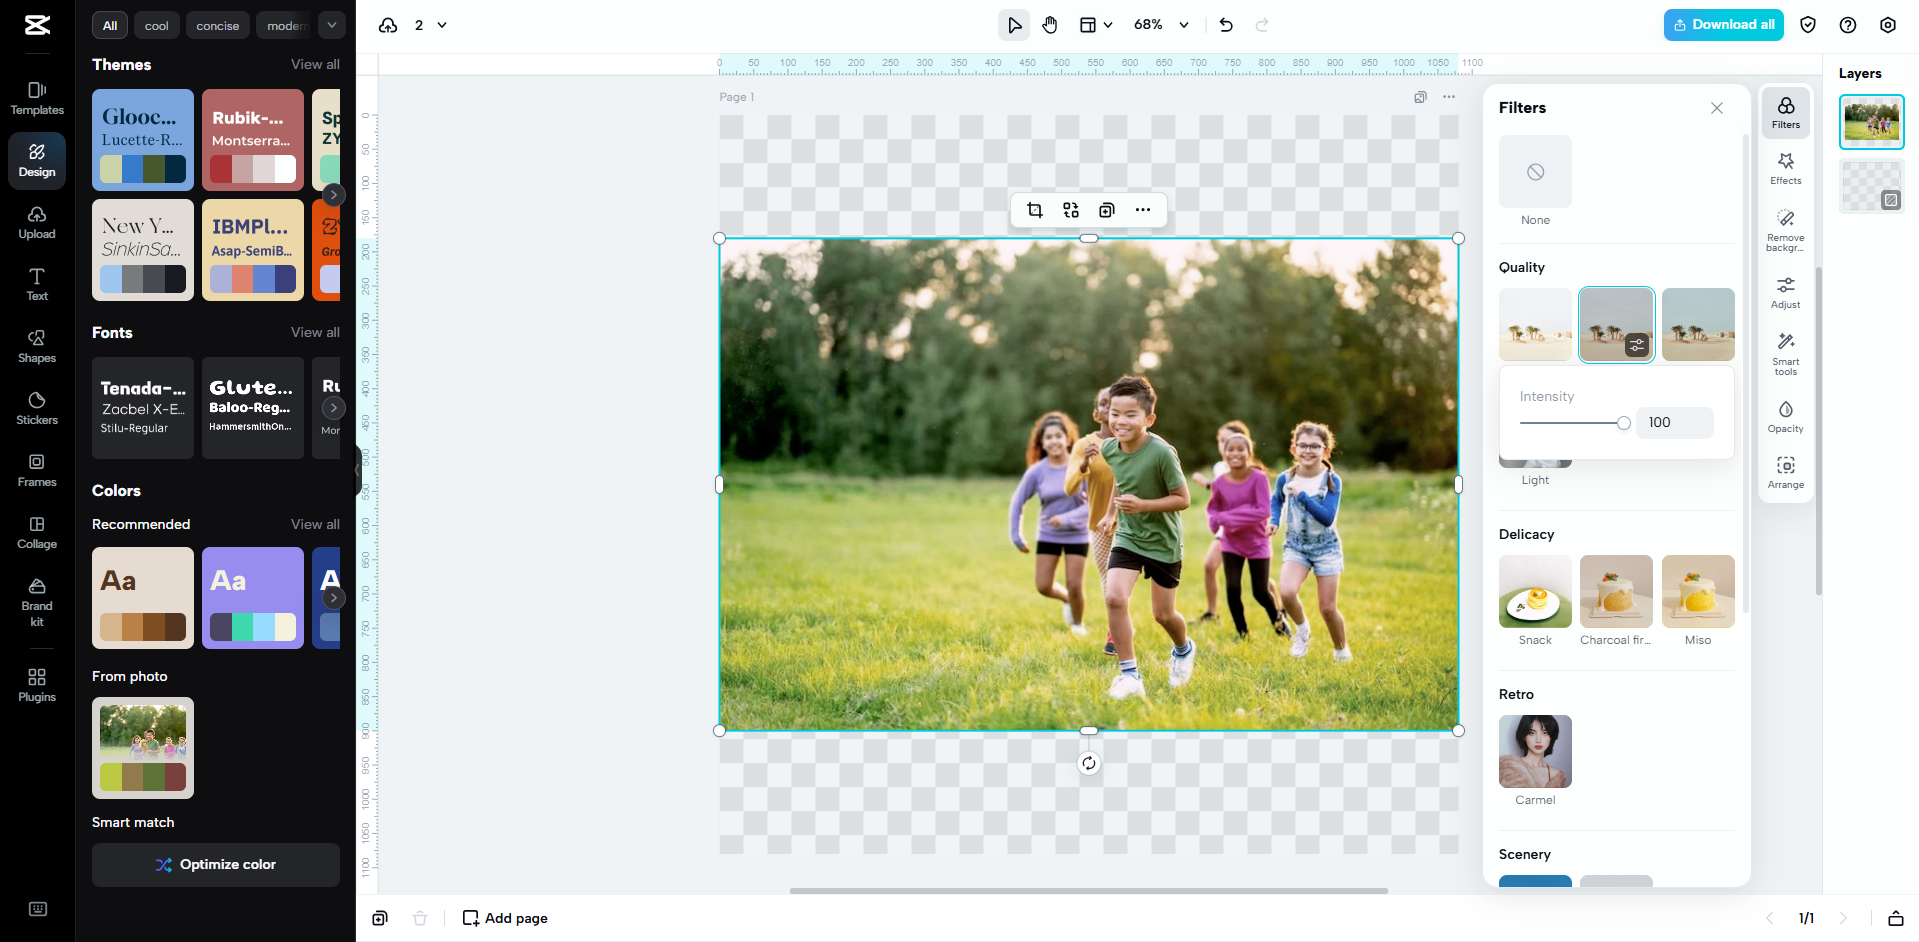Select the hand pan tool

1050,25
